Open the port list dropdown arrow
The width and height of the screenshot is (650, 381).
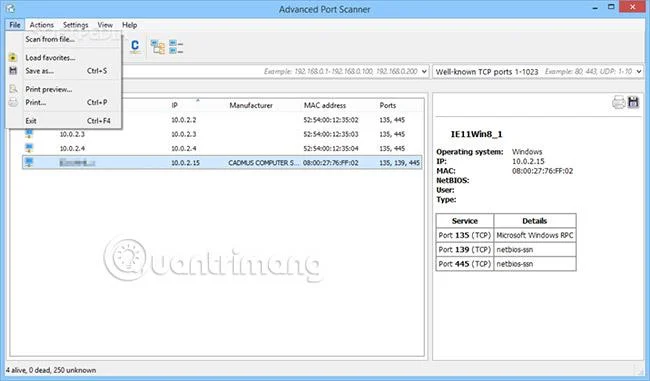(638, 72)
